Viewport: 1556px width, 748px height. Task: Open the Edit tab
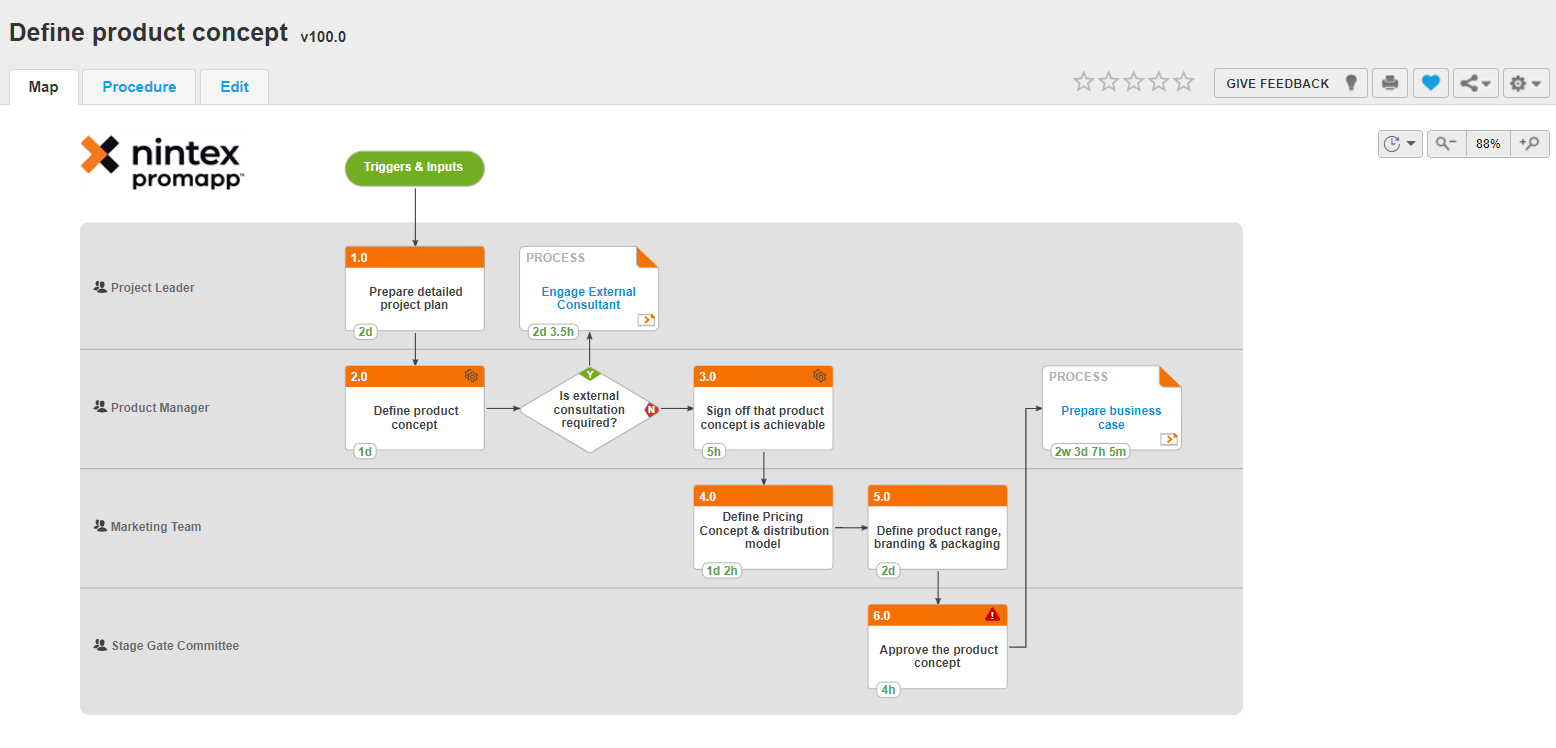[234, 87]
